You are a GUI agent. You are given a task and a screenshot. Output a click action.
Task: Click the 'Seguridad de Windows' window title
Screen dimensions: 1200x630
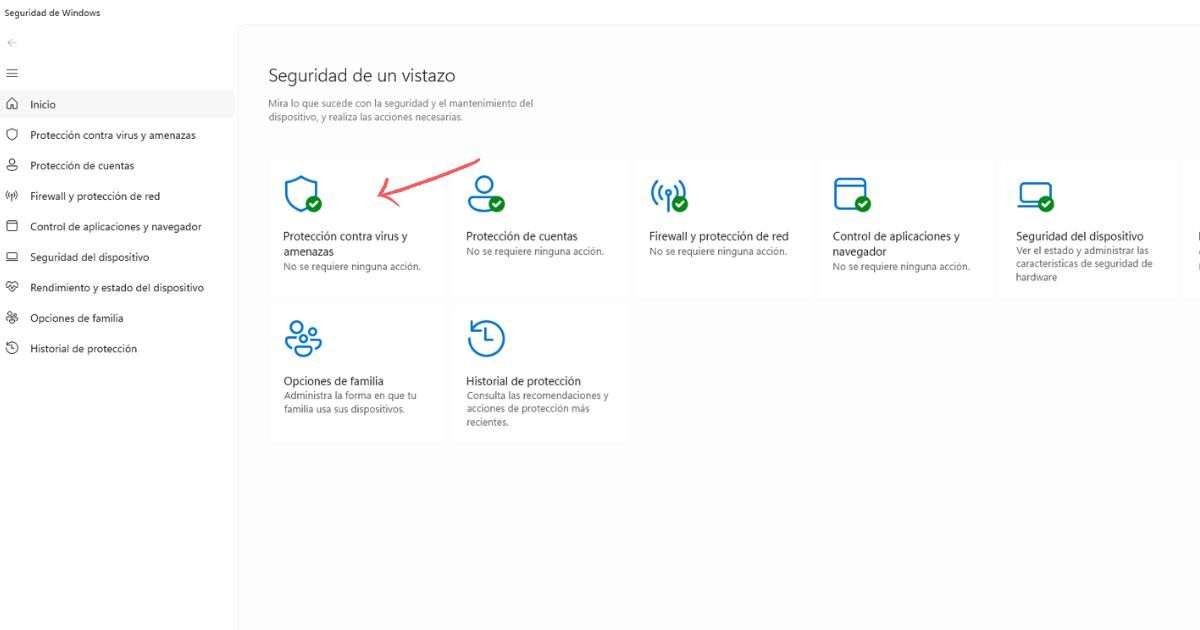point(52,13)
